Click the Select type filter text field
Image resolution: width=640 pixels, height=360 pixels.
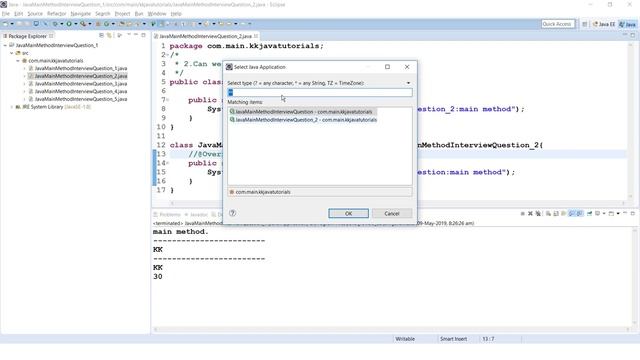(x=320, y=93)
